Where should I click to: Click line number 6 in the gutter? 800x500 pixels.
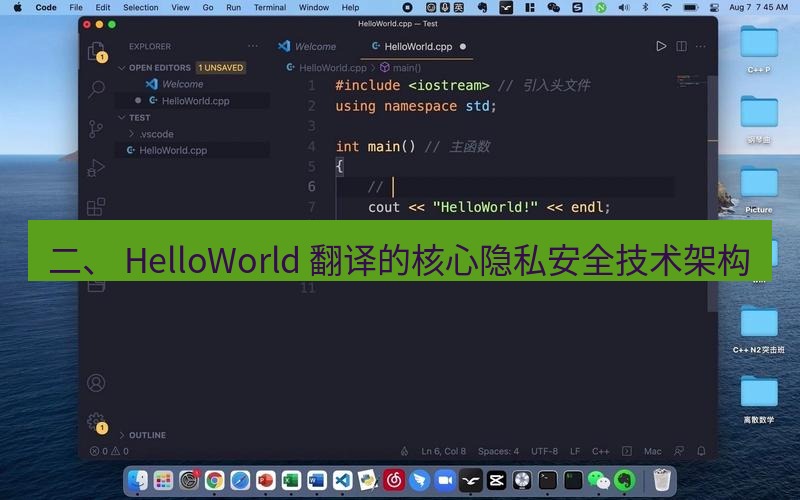tap(311, 187)
